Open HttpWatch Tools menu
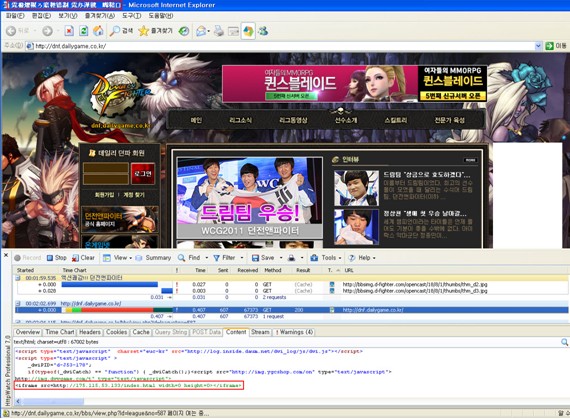This screenshot has height=419, width=570. (326, 258)
